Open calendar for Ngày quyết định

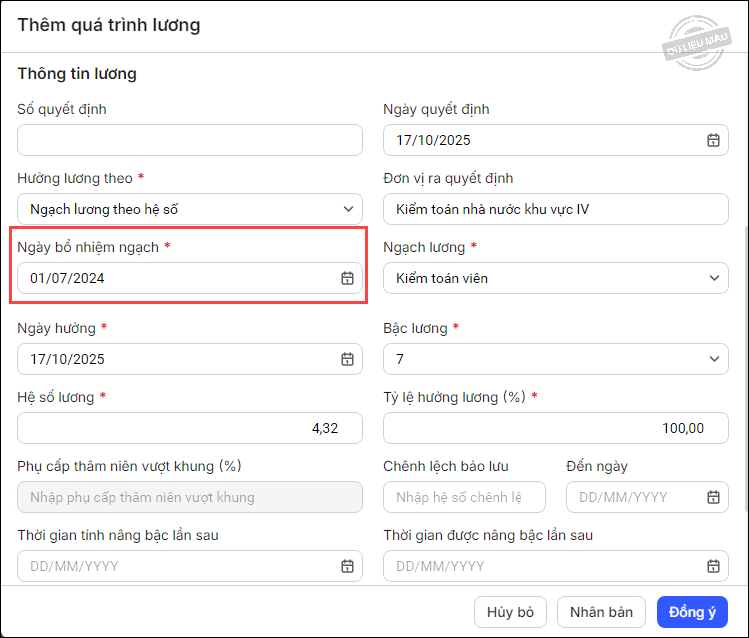pos(713,140)
